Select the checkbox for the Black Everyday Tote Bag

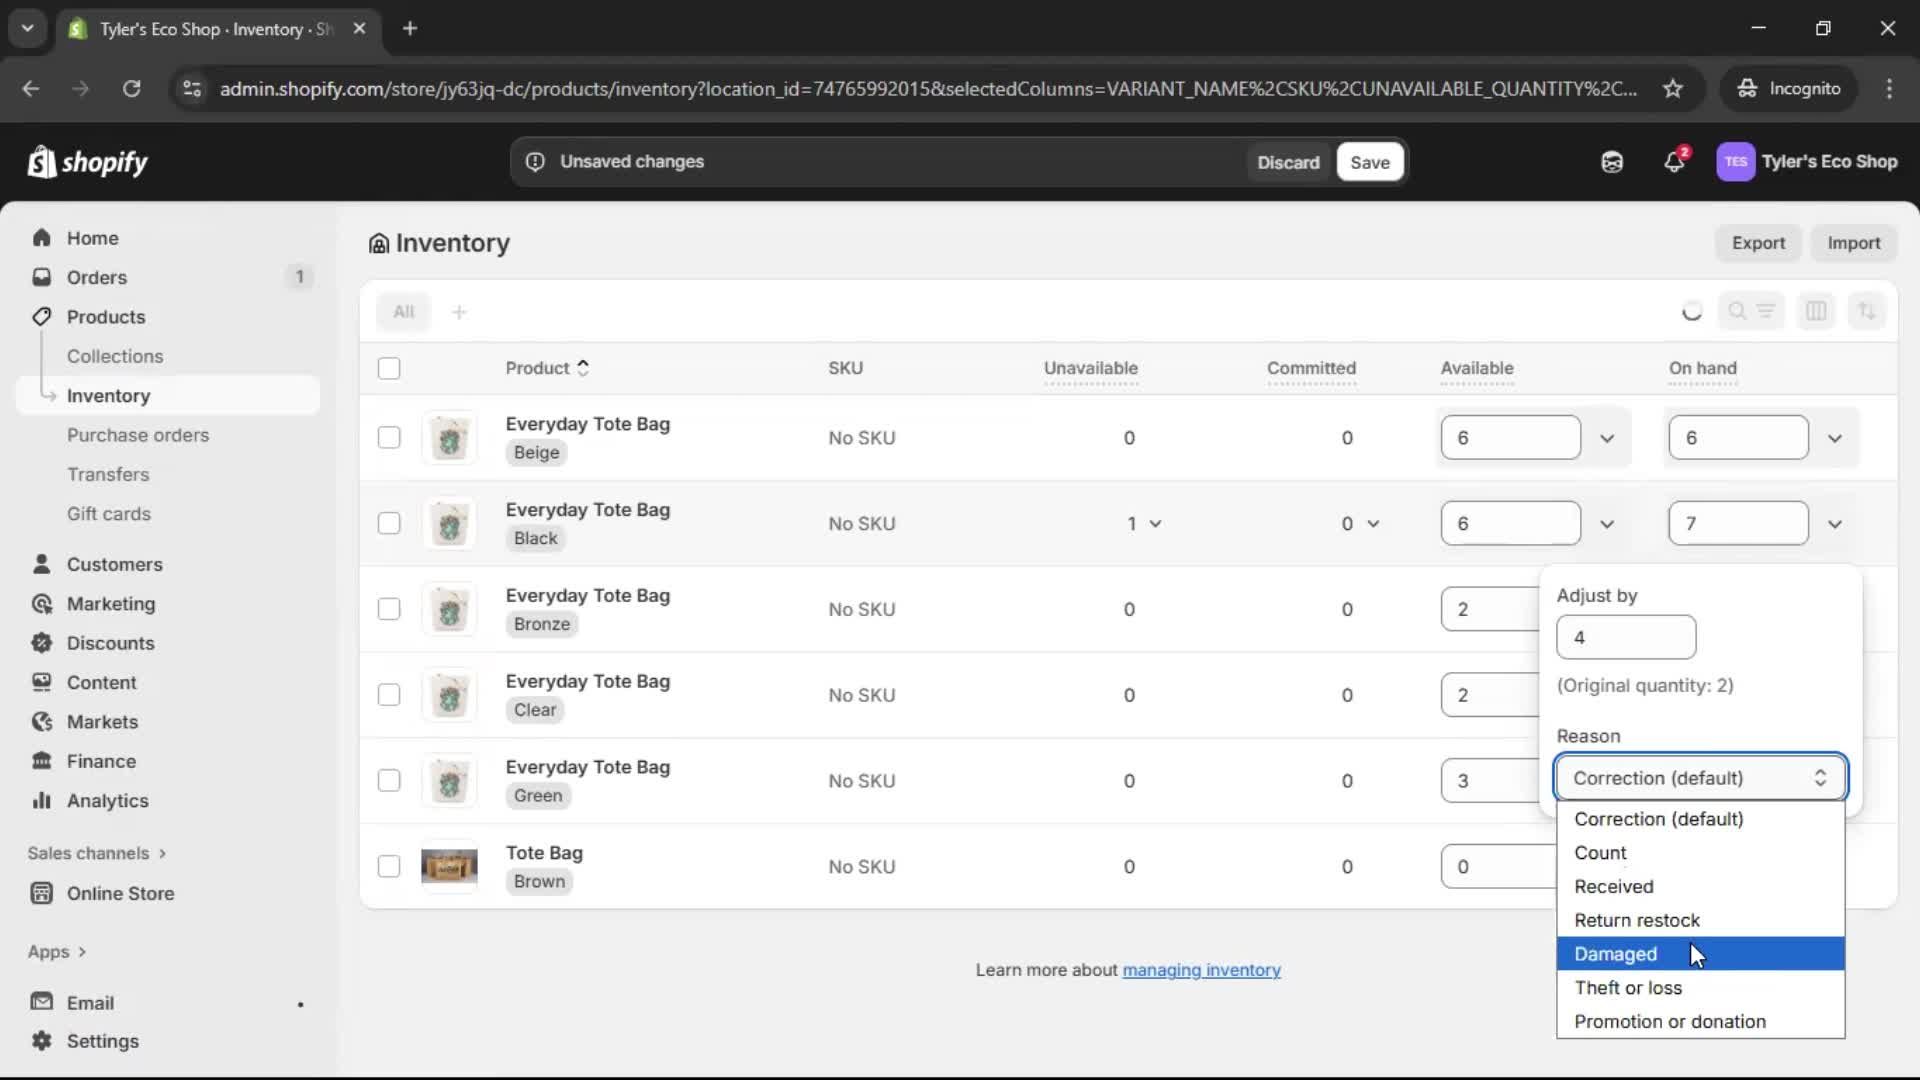pyautogui.click(x=389, y=523)
